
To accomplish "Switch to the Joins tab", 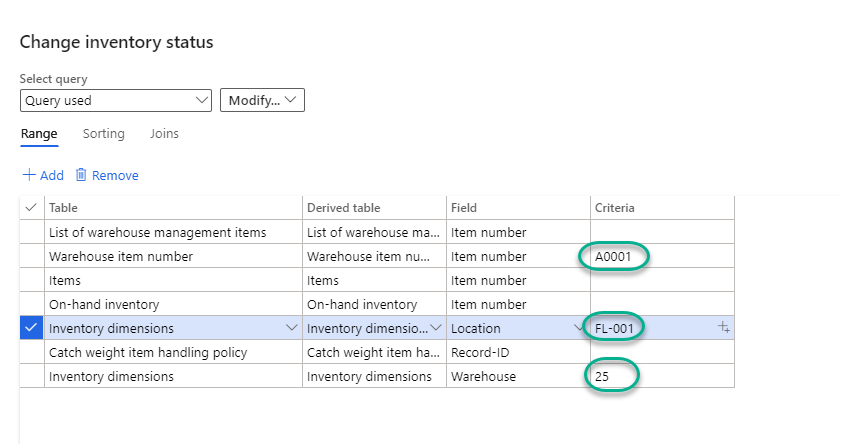I will pyautogui.click(x=164, y=133).
